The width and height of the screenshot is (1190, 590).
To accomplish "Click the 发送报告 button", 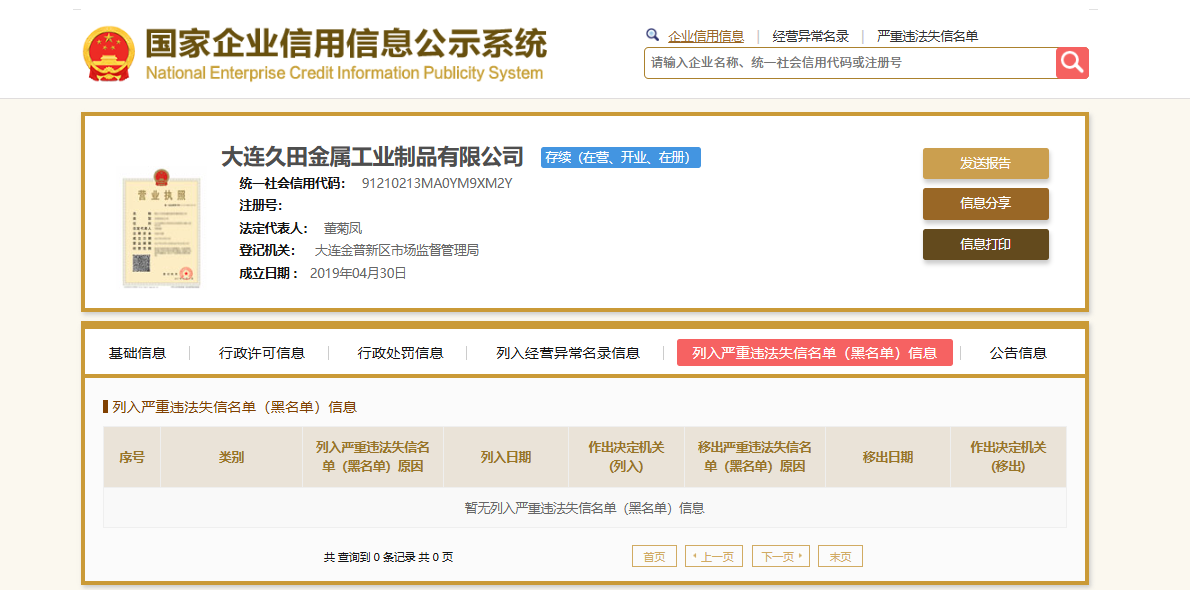I will [x=985, y=163].
